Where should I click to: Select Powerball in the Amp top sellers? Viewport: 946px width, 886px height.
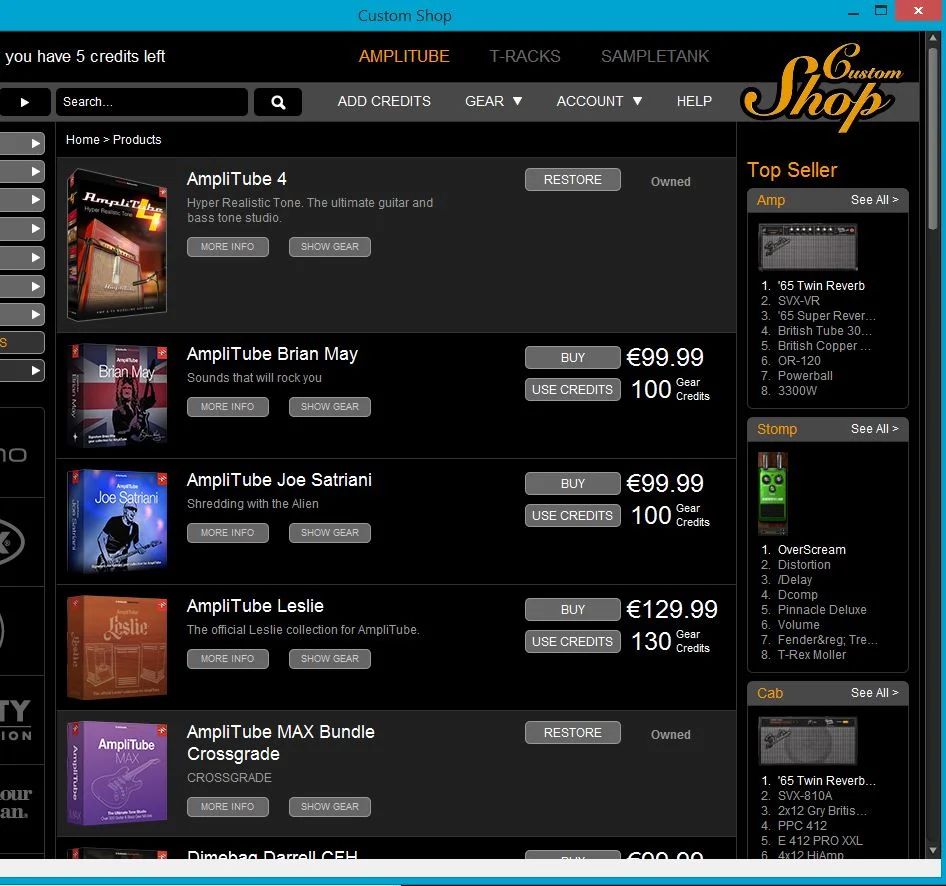(x=805, y=376)
